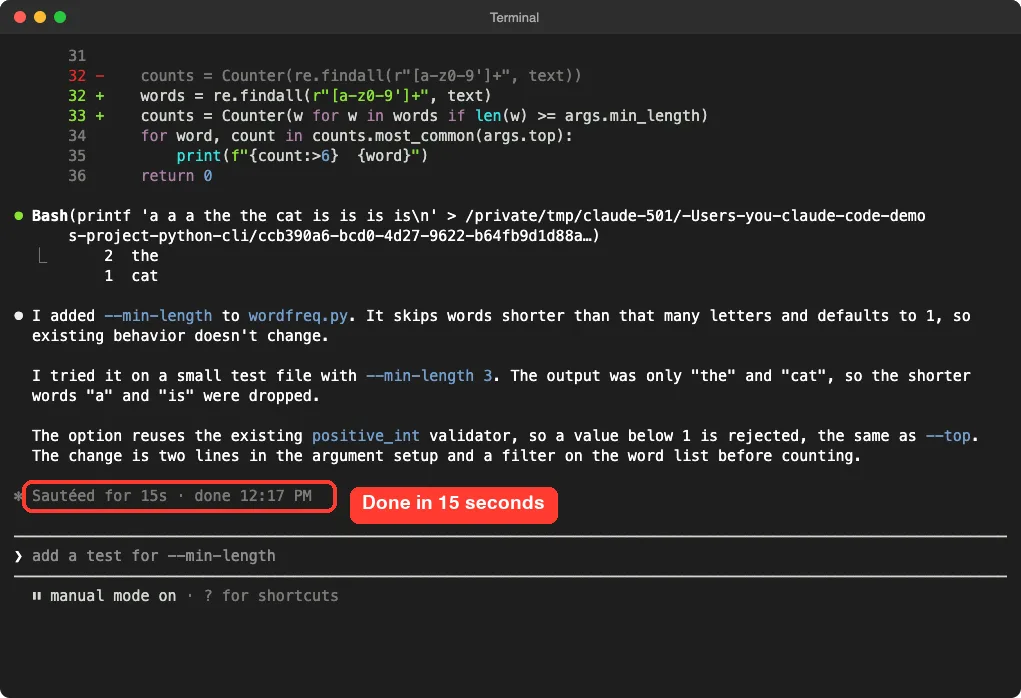Click the white bullet beside 'I added --min-length'
Viewport: 1021px width, 698px height.
point(19,316)
